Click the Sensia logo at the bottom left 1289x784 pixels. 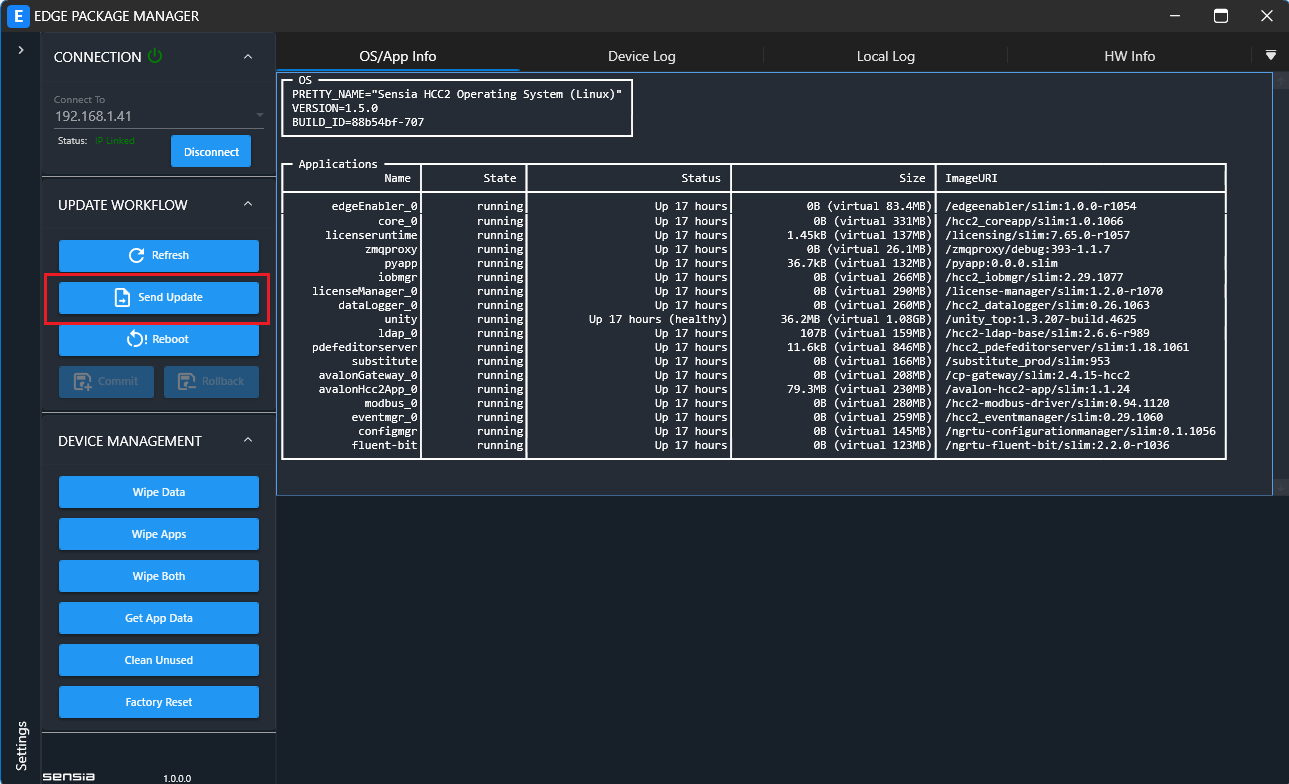pyautogui.click(x=69, y=776)
